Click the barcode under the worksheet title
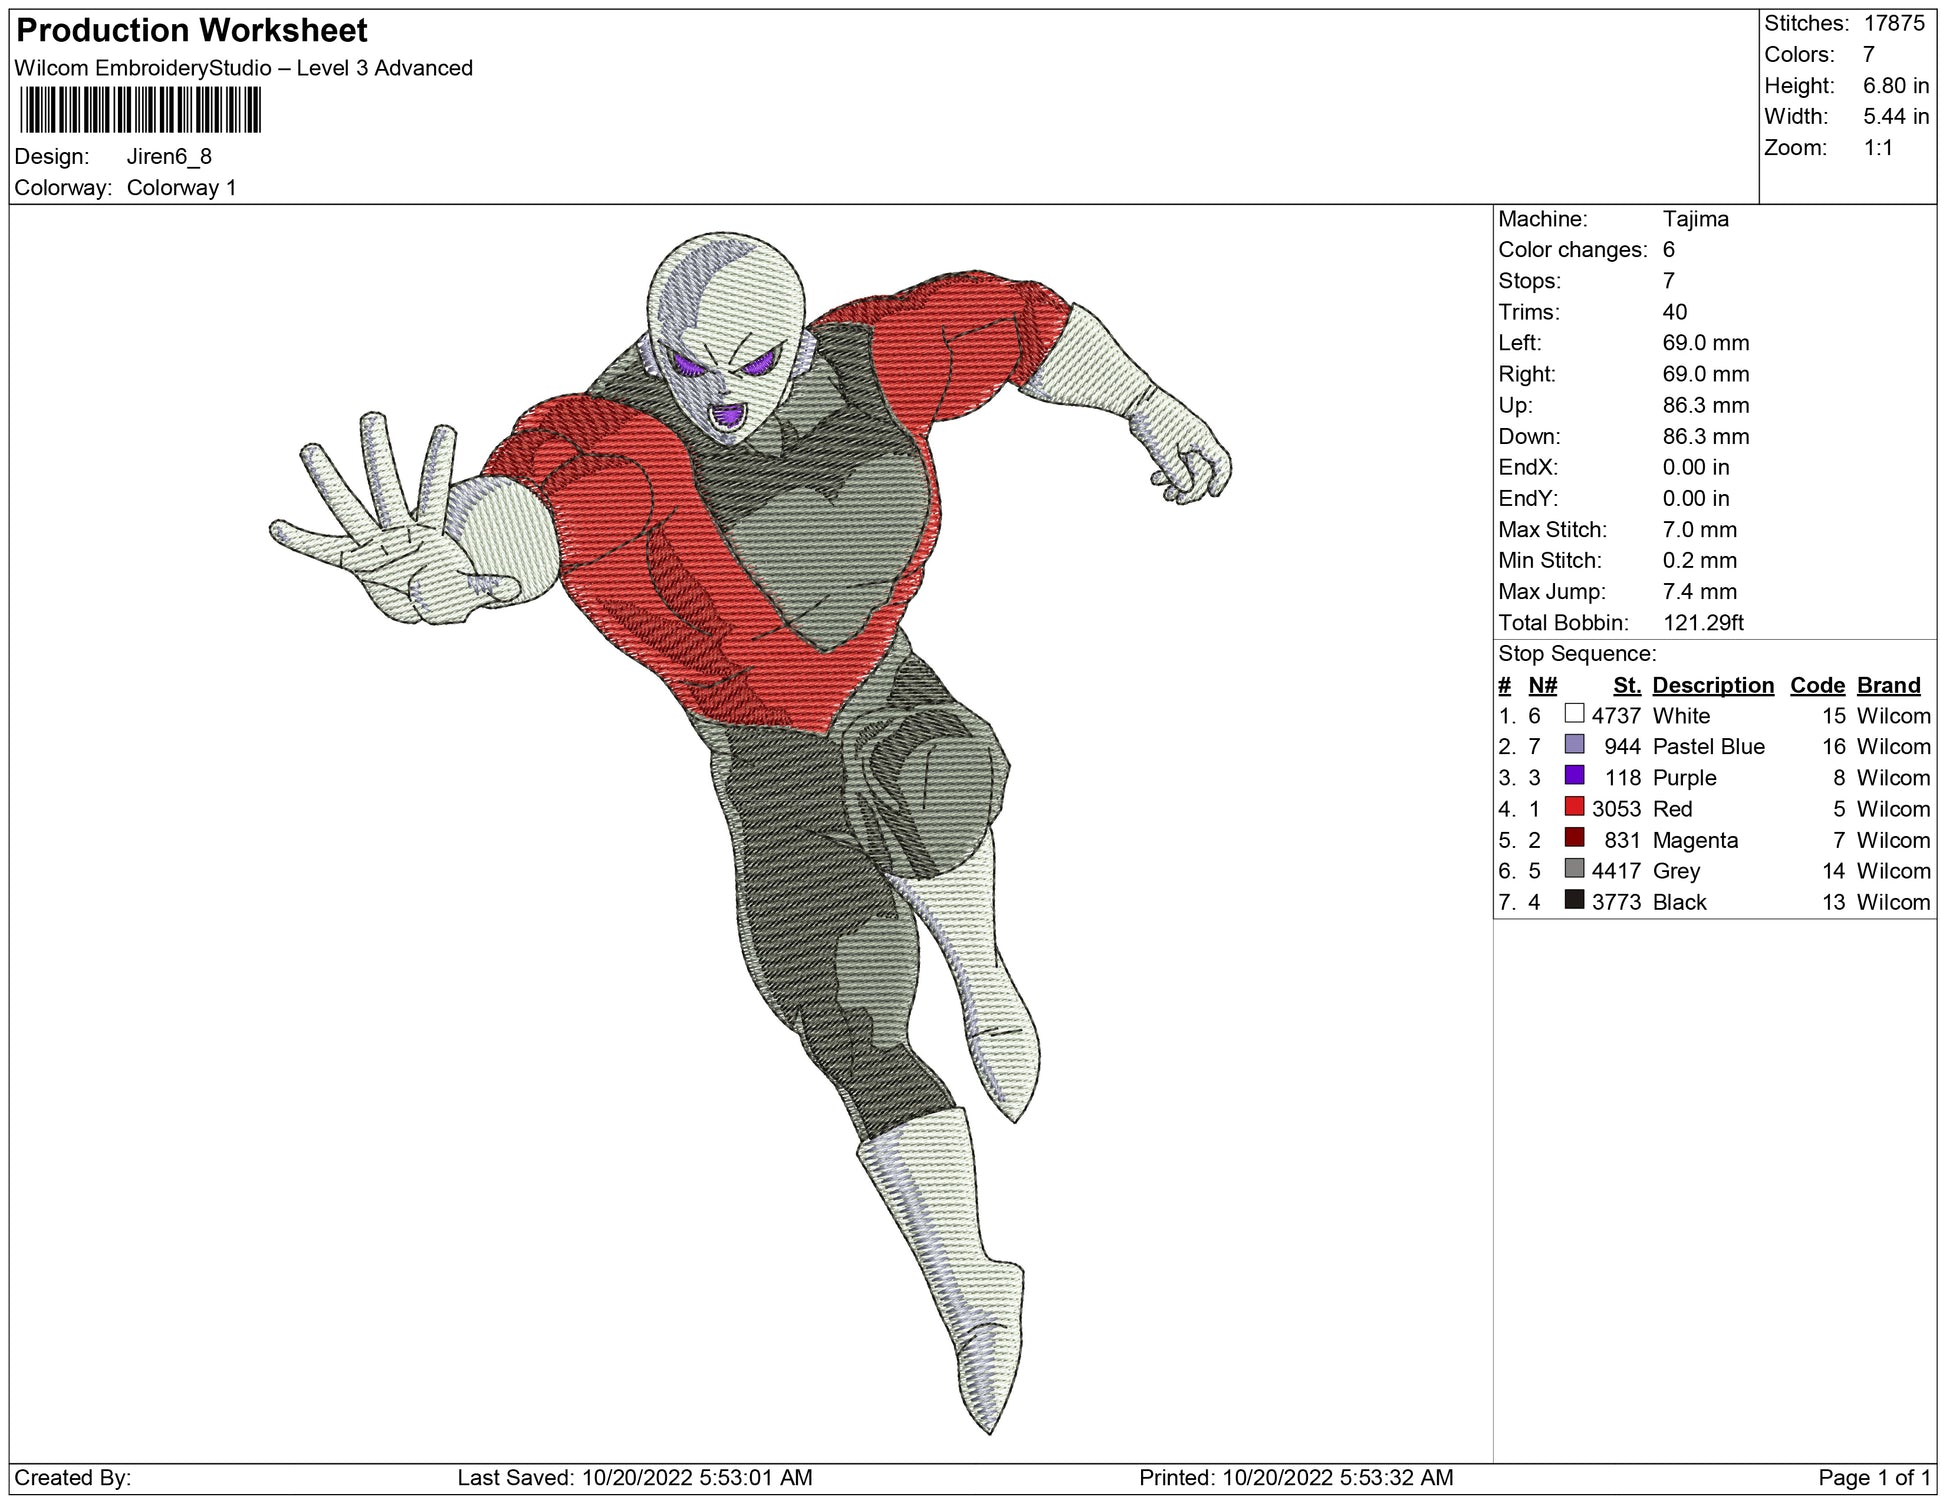The image size is (1946, 1497). pos(140,110)
